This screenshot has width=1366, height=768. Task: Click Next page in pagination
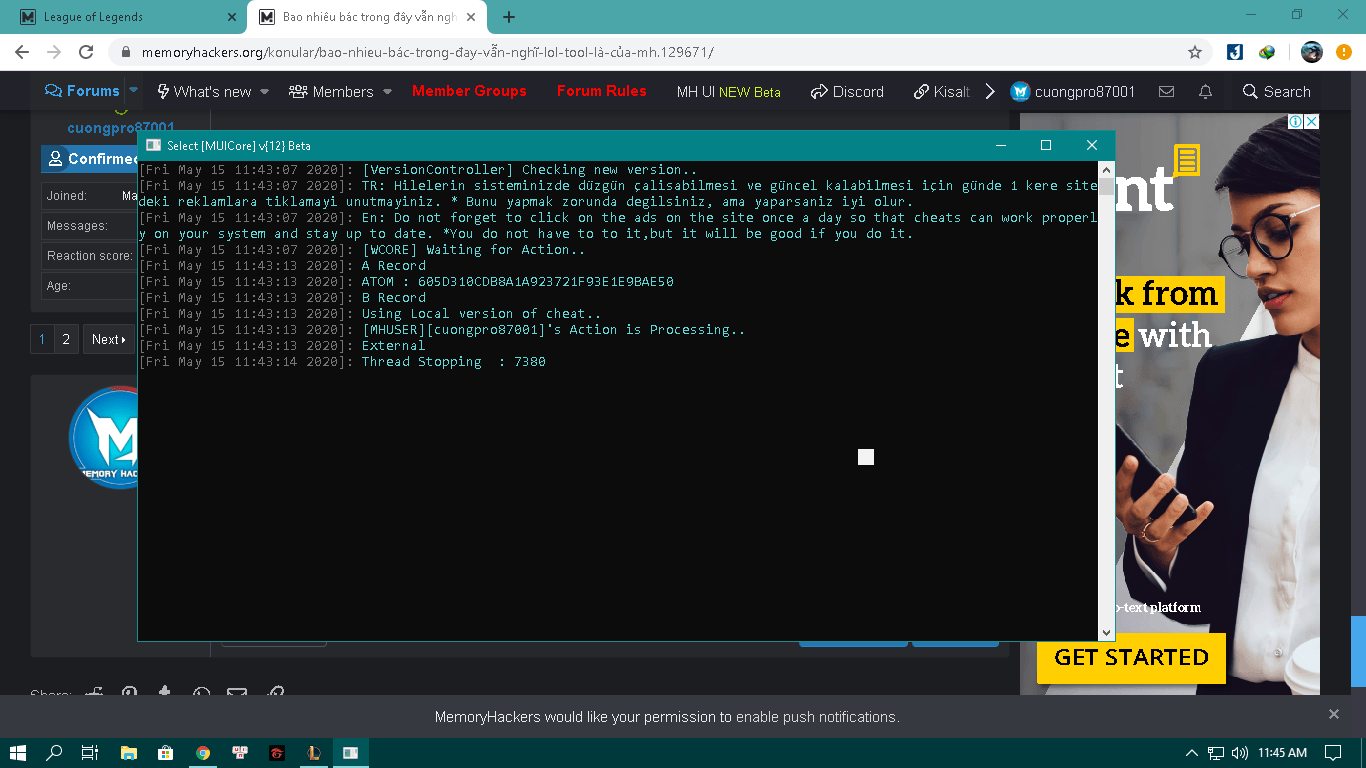click(x=109, y=339)
